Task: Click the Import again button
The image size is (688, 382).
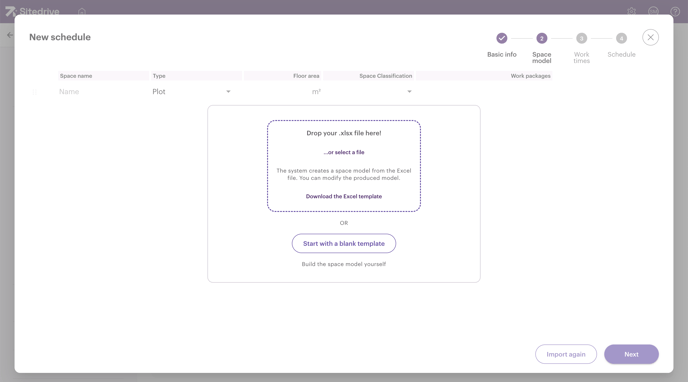Action: point(566,354)
